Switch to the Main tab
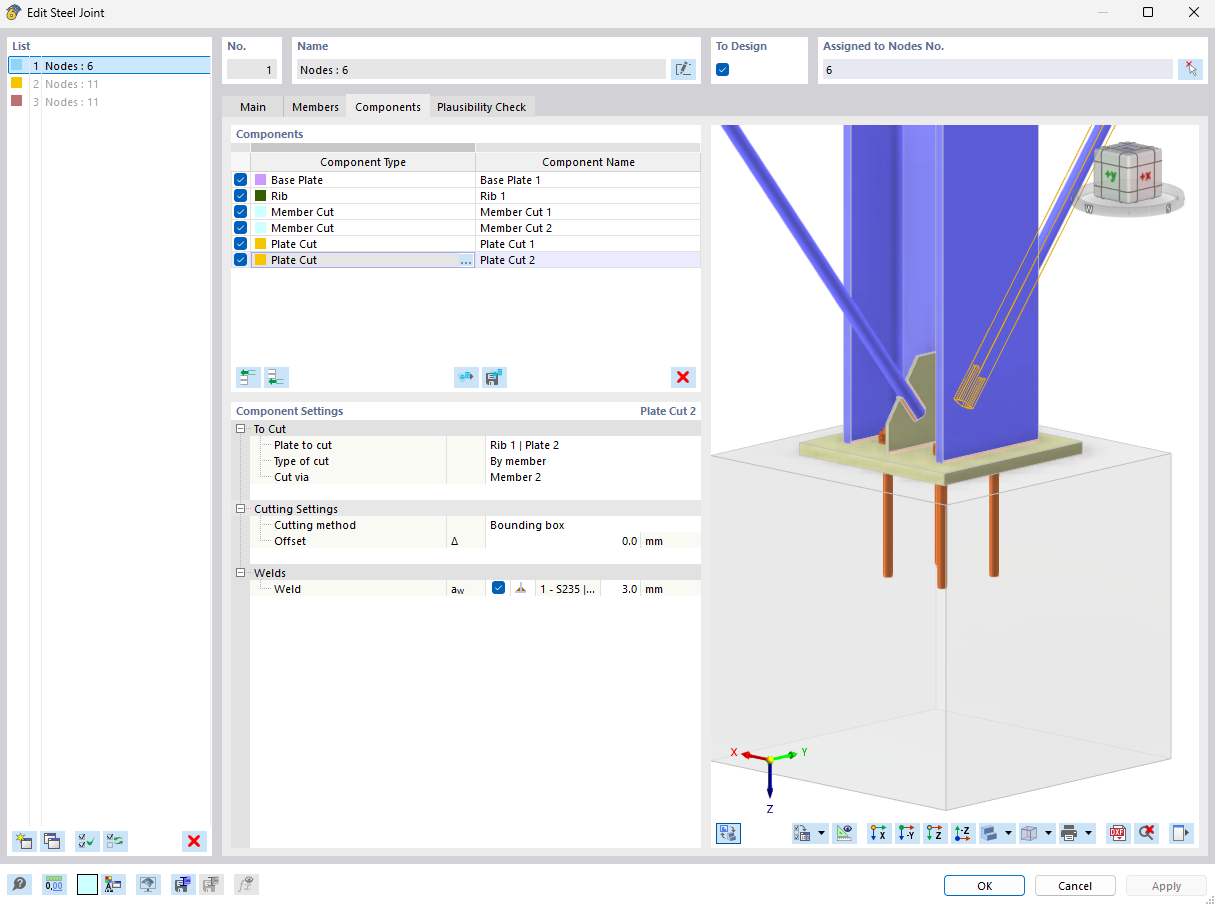Image resolution: width=1215 pixels, height=904 pixels. tap(253, 107)
